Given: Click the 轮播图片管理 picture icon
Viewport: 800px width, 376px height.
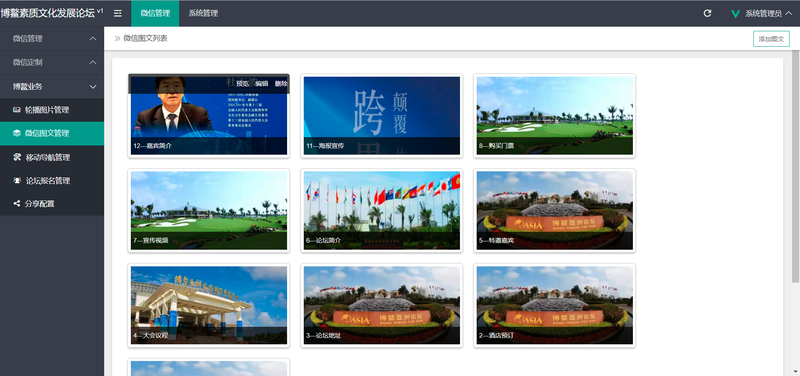Looking at the screenshot, I should click(17, 110).
